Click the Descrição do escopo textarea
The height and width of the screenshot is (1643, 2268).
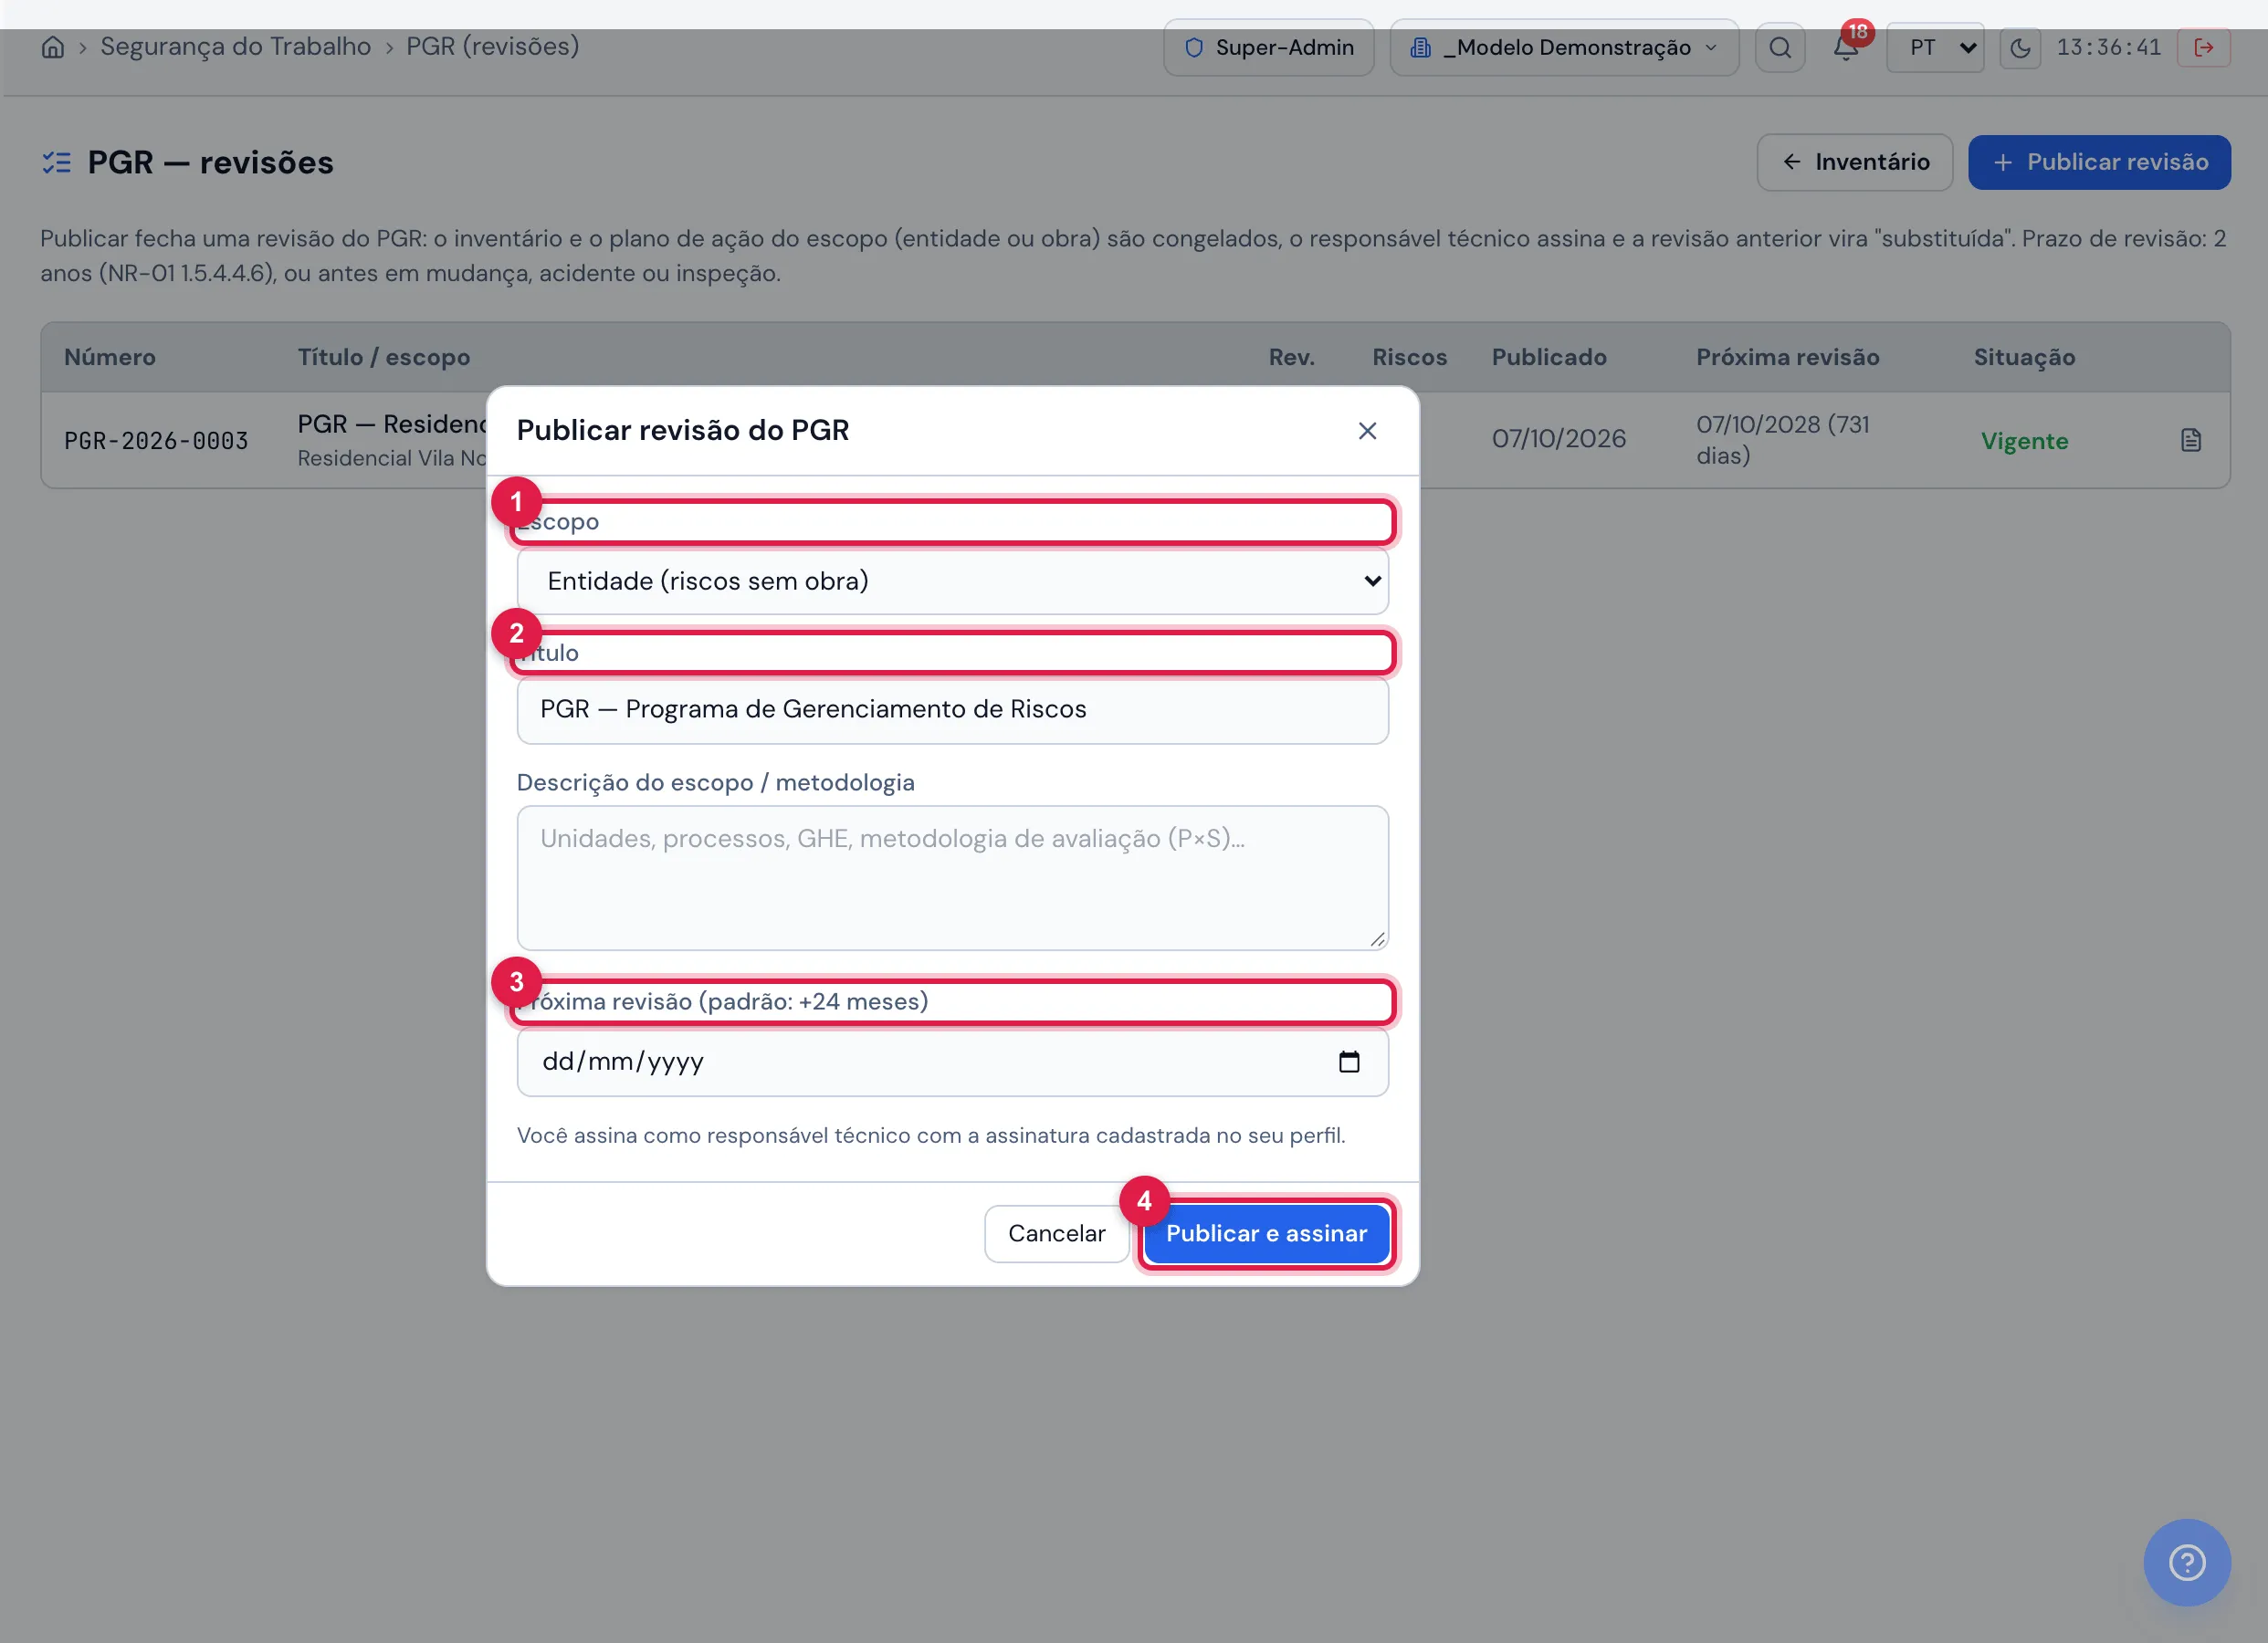point(952,878)
